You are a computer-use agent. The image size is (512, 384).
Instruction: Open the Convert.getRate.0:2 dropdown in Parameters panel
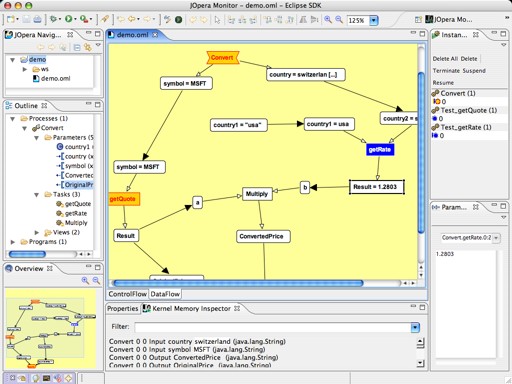click(x=496, y=238)
